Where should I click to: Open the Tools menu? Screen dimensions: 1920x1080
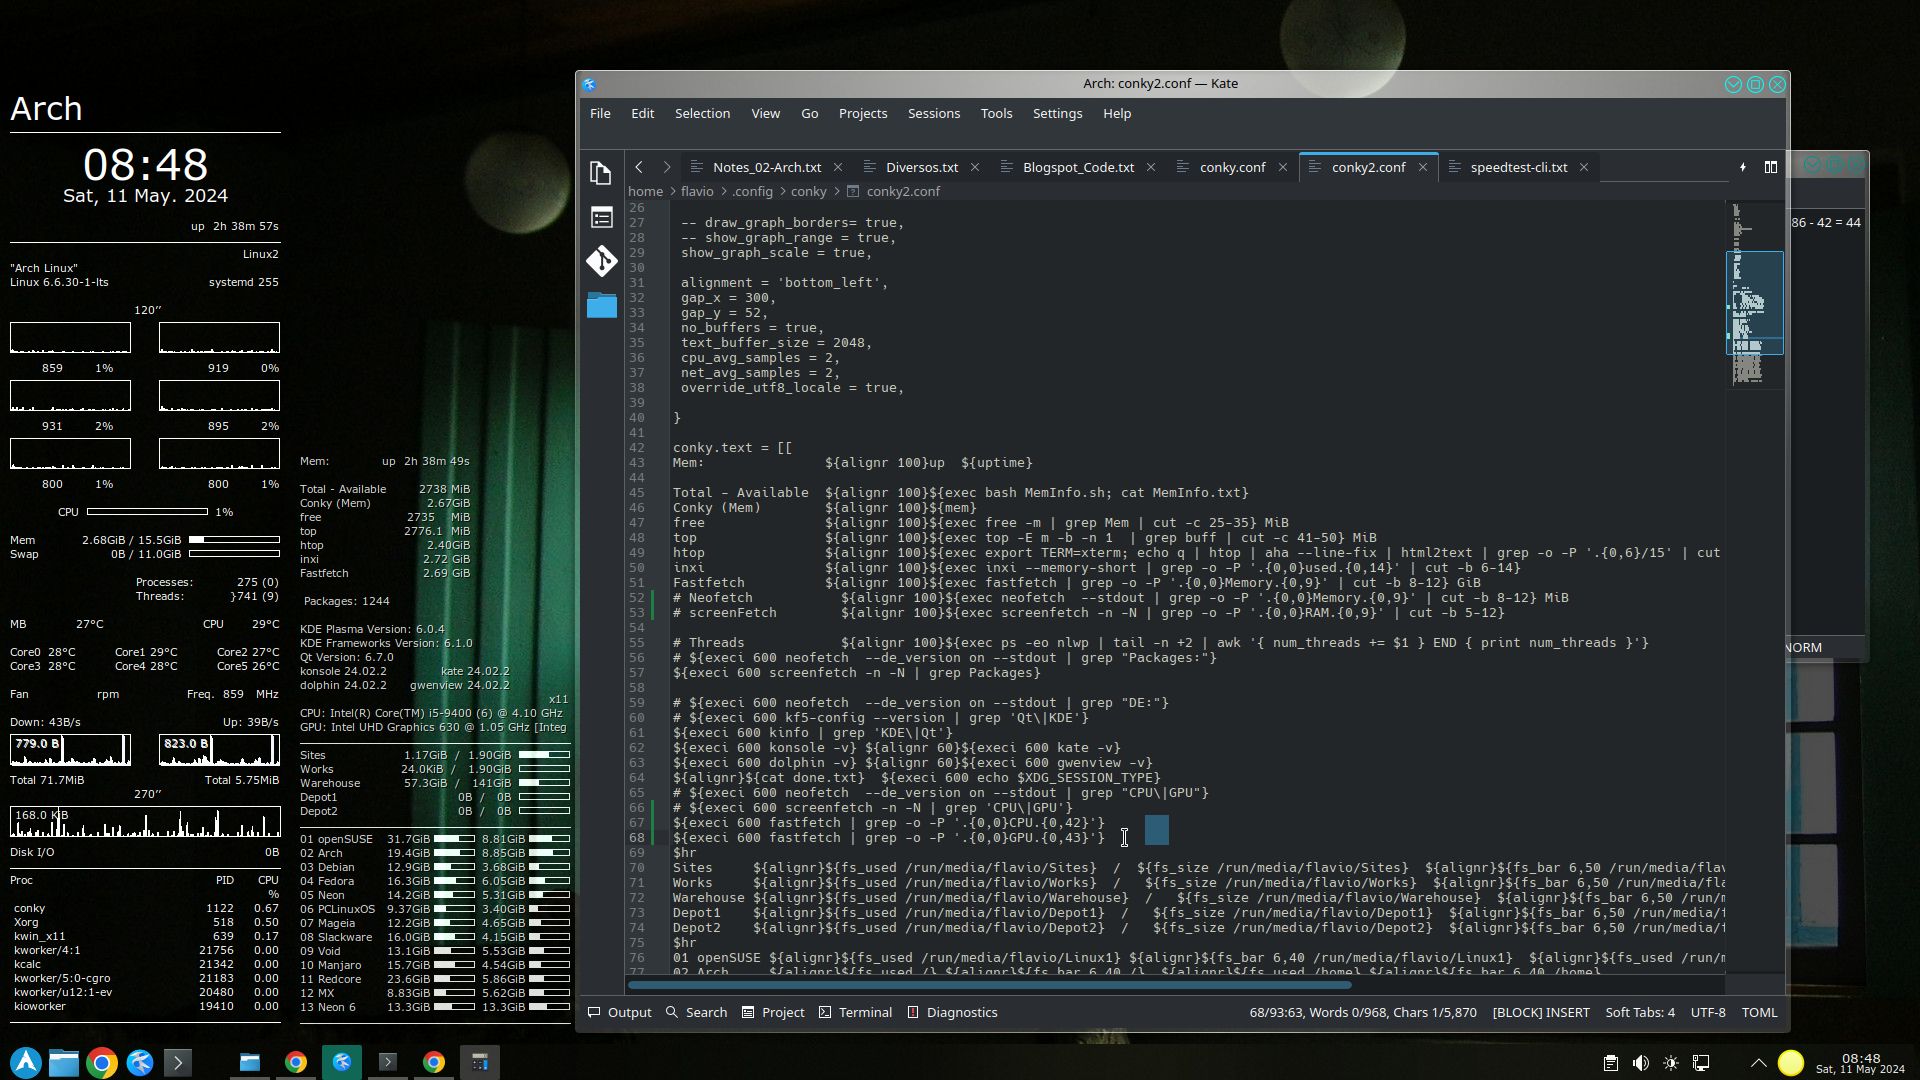tap(995, 114)
